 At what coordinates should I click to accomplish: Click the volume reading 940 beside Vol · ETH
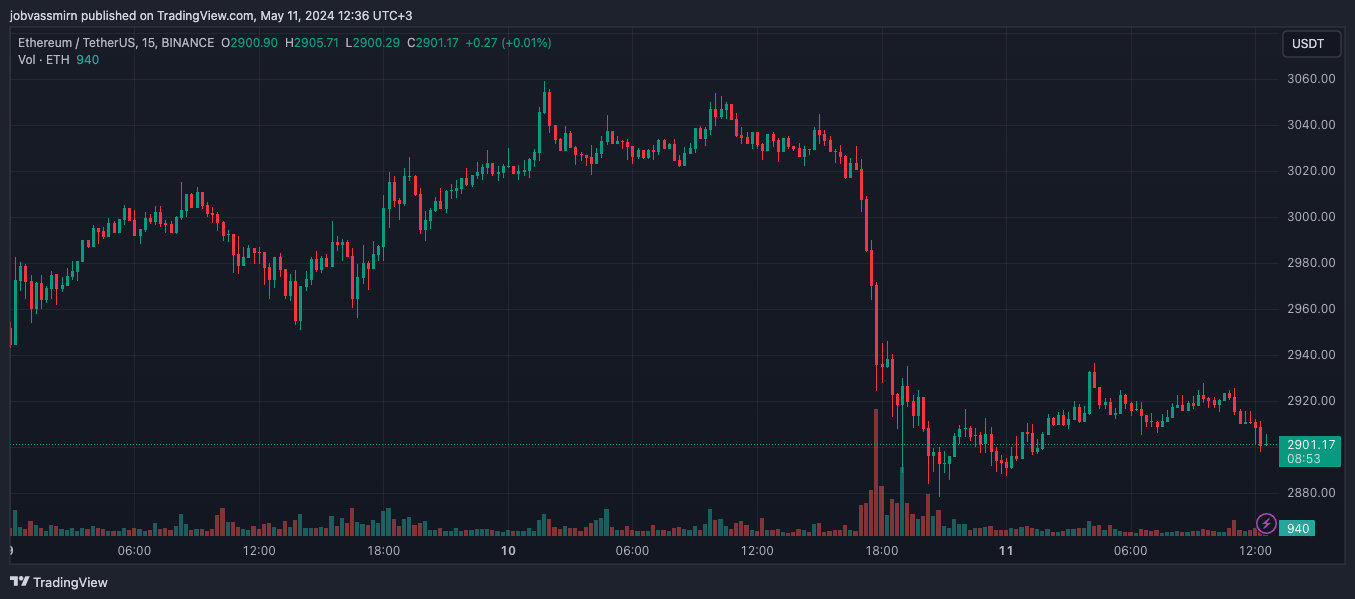click(x=88, y=60)
